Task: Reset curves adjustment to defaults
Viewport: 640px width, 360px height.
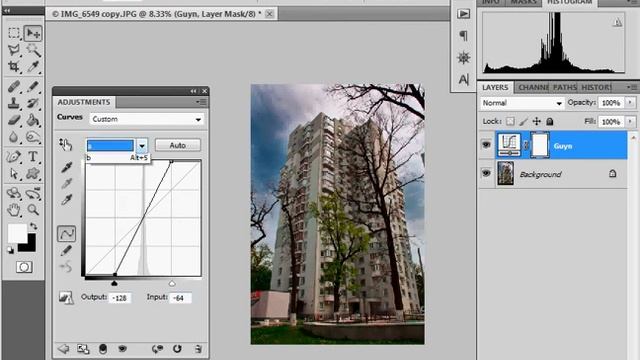Action: coord(177,349)
